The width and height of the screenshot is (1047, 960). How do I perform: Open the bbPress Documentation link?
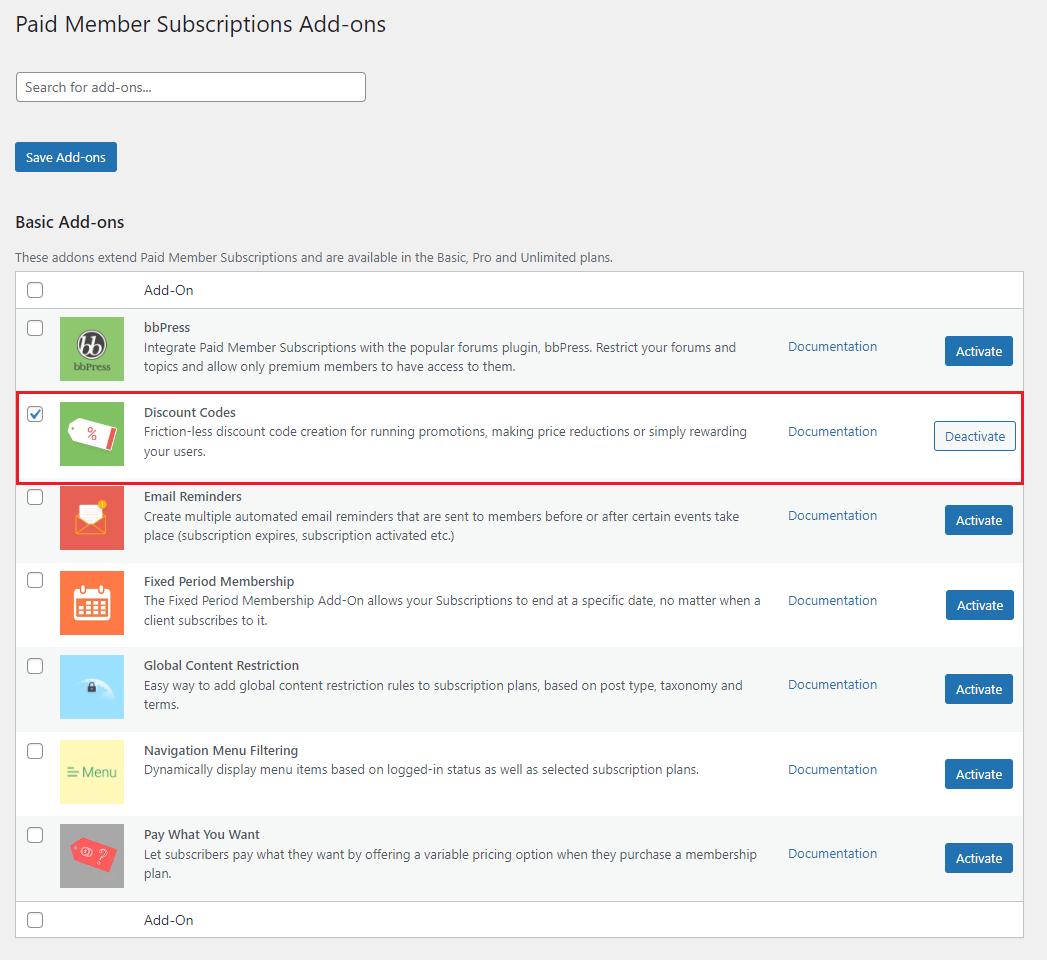tap(832, 346)
